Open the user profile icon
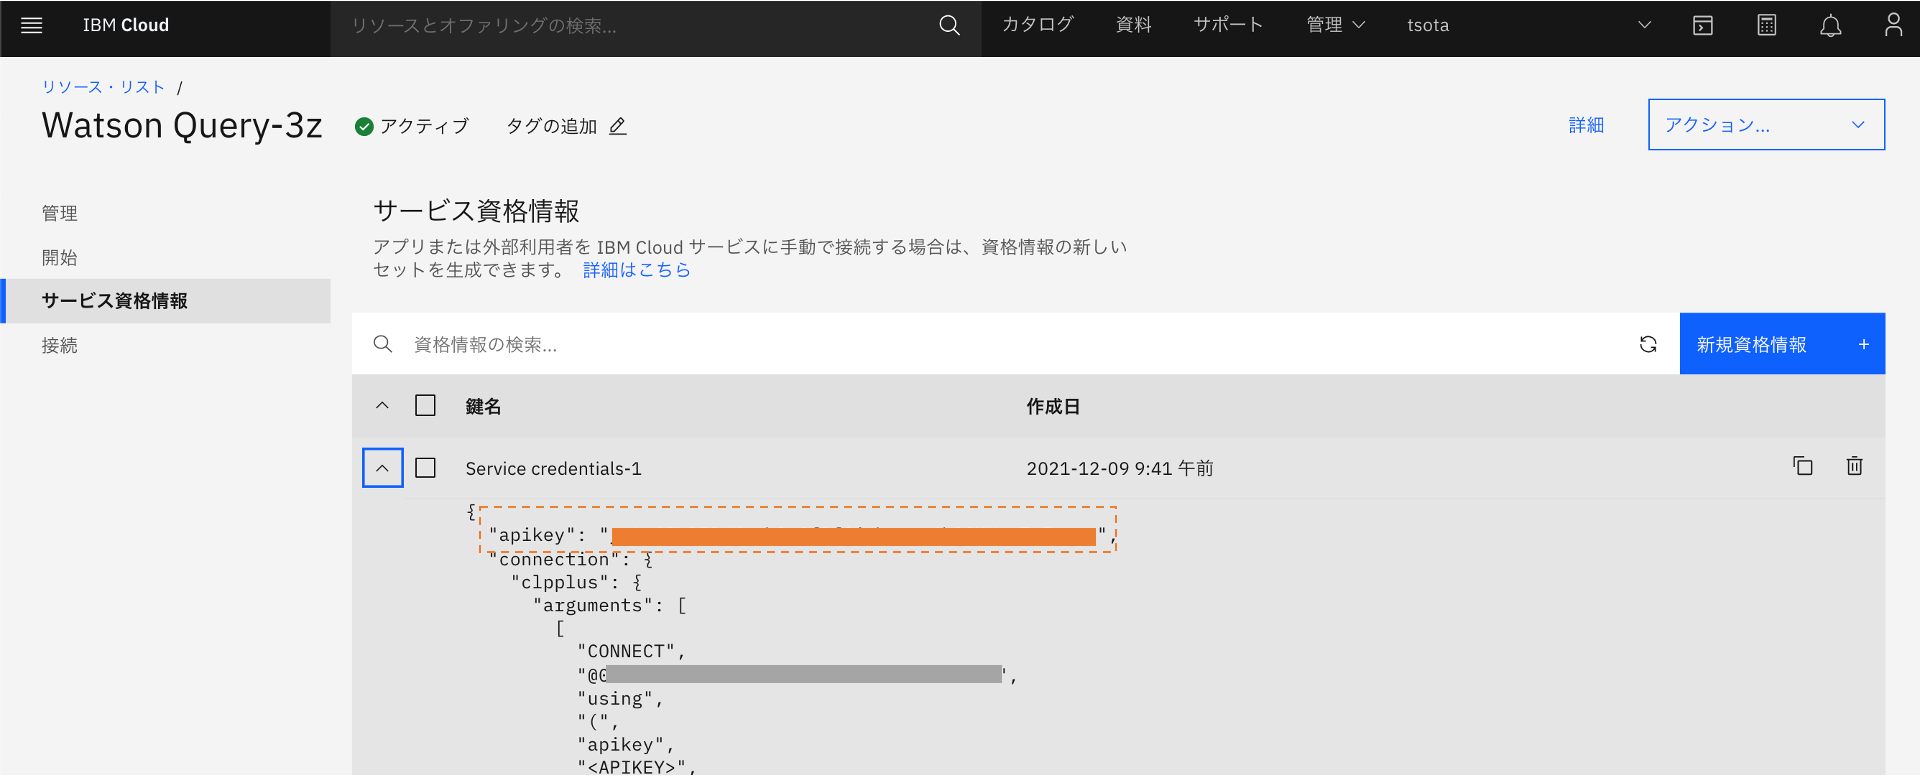1920x776 pixels. [x=1893, y=25]
